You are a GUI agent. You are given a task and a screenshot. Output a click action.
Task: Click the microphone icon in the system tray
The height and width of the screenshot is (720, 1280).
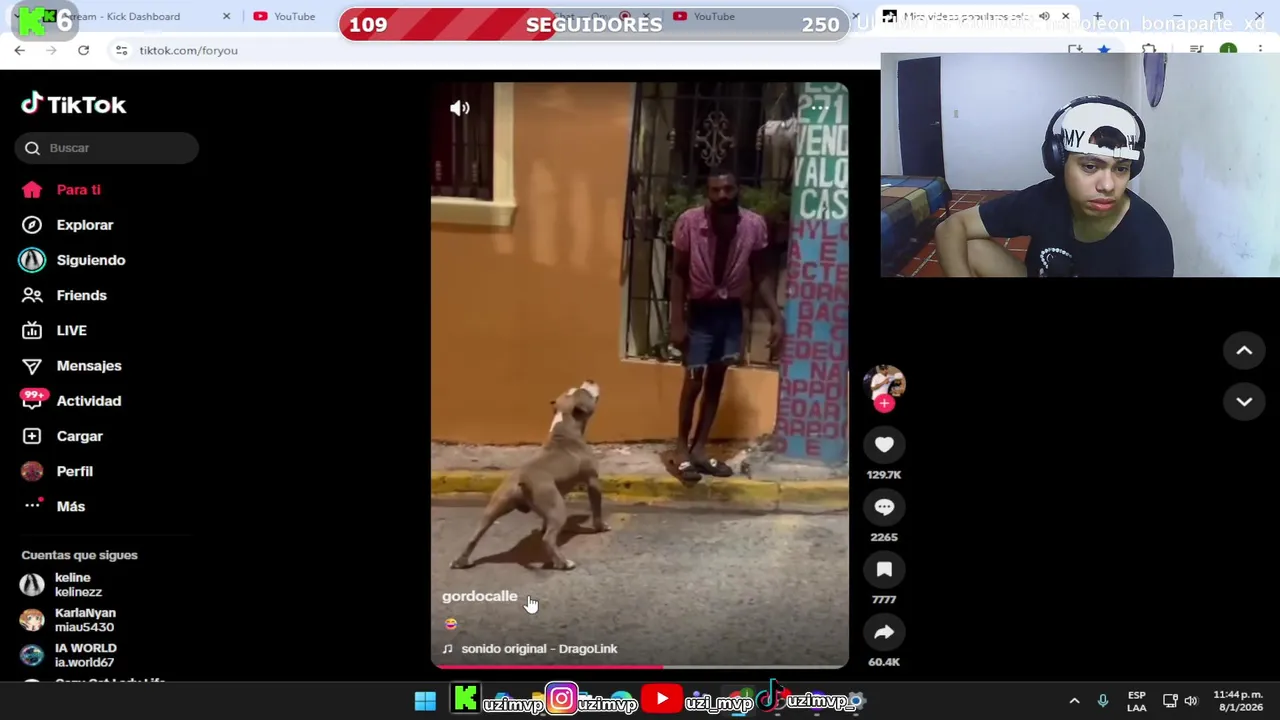[1103, 701]
